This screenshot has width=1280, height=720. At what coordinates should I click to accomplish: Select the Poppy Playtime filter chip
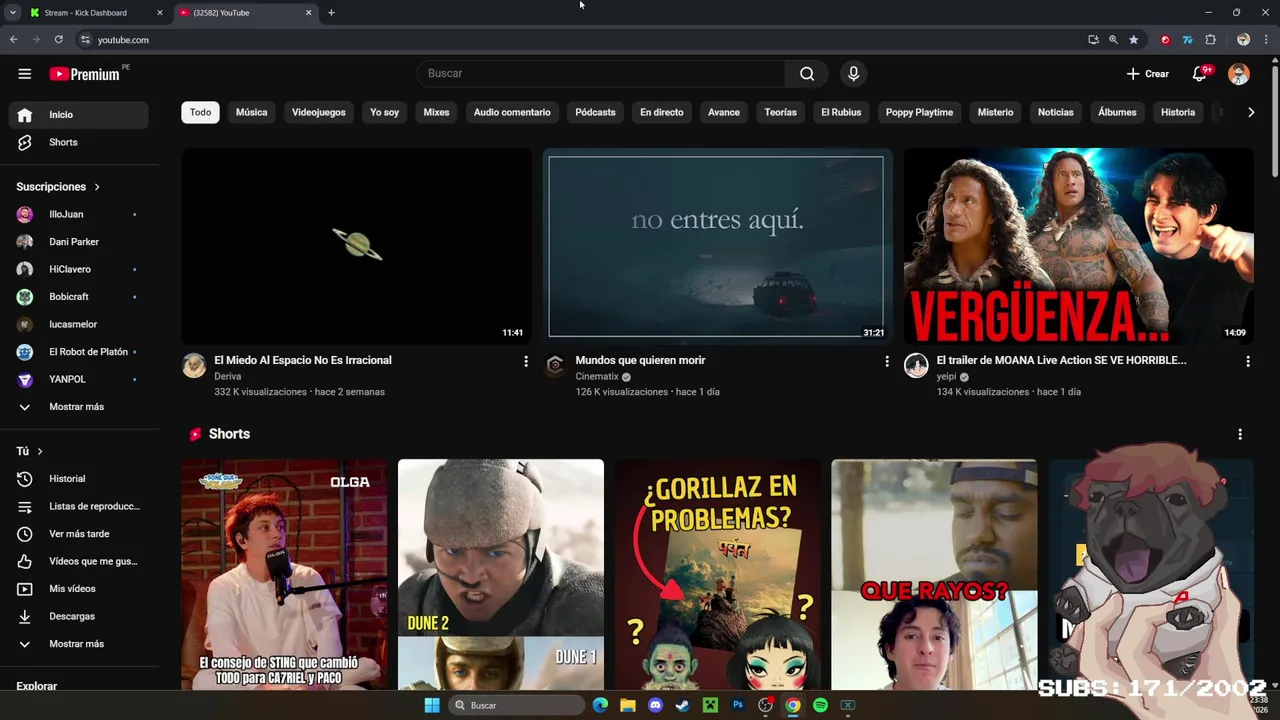point(919,113)
